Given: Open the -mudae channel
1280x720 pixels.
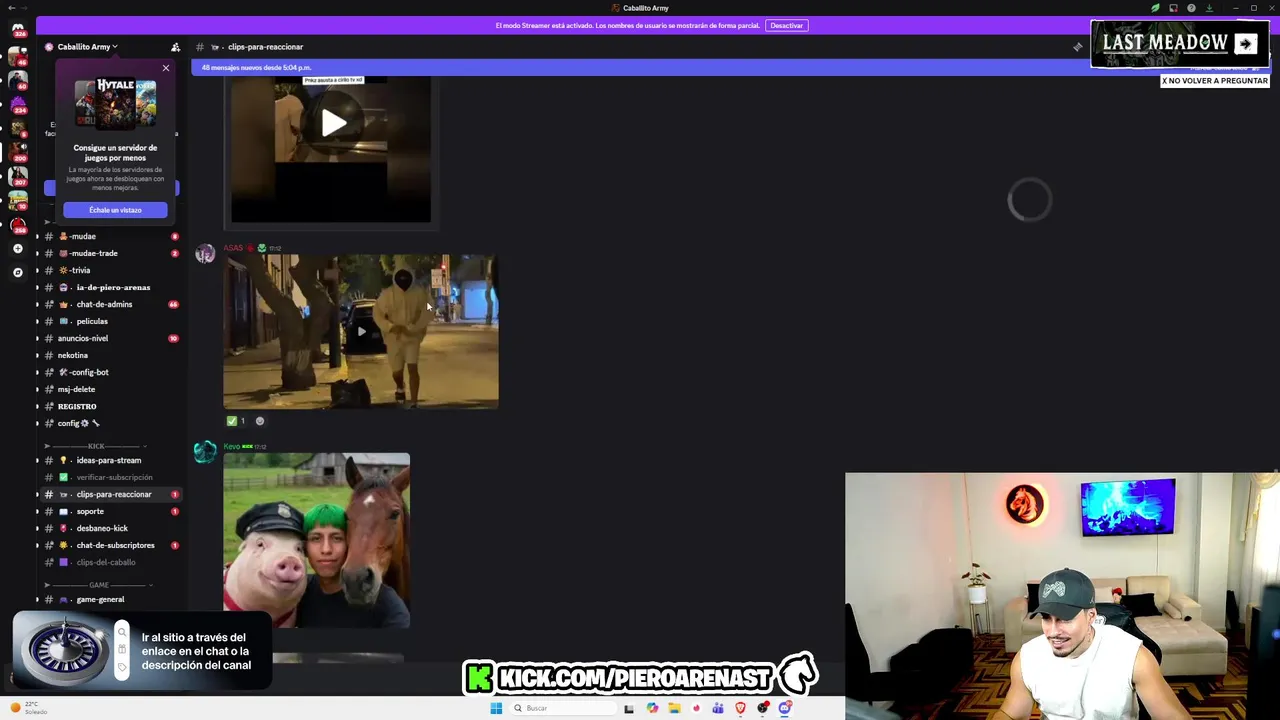Looking at the screenshot, I should click(x=110, y=236).
